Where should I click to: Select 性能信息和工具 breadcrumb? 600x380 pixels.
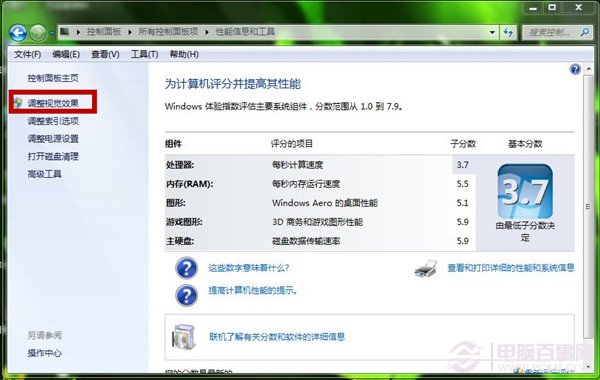[x=245, y=31]
